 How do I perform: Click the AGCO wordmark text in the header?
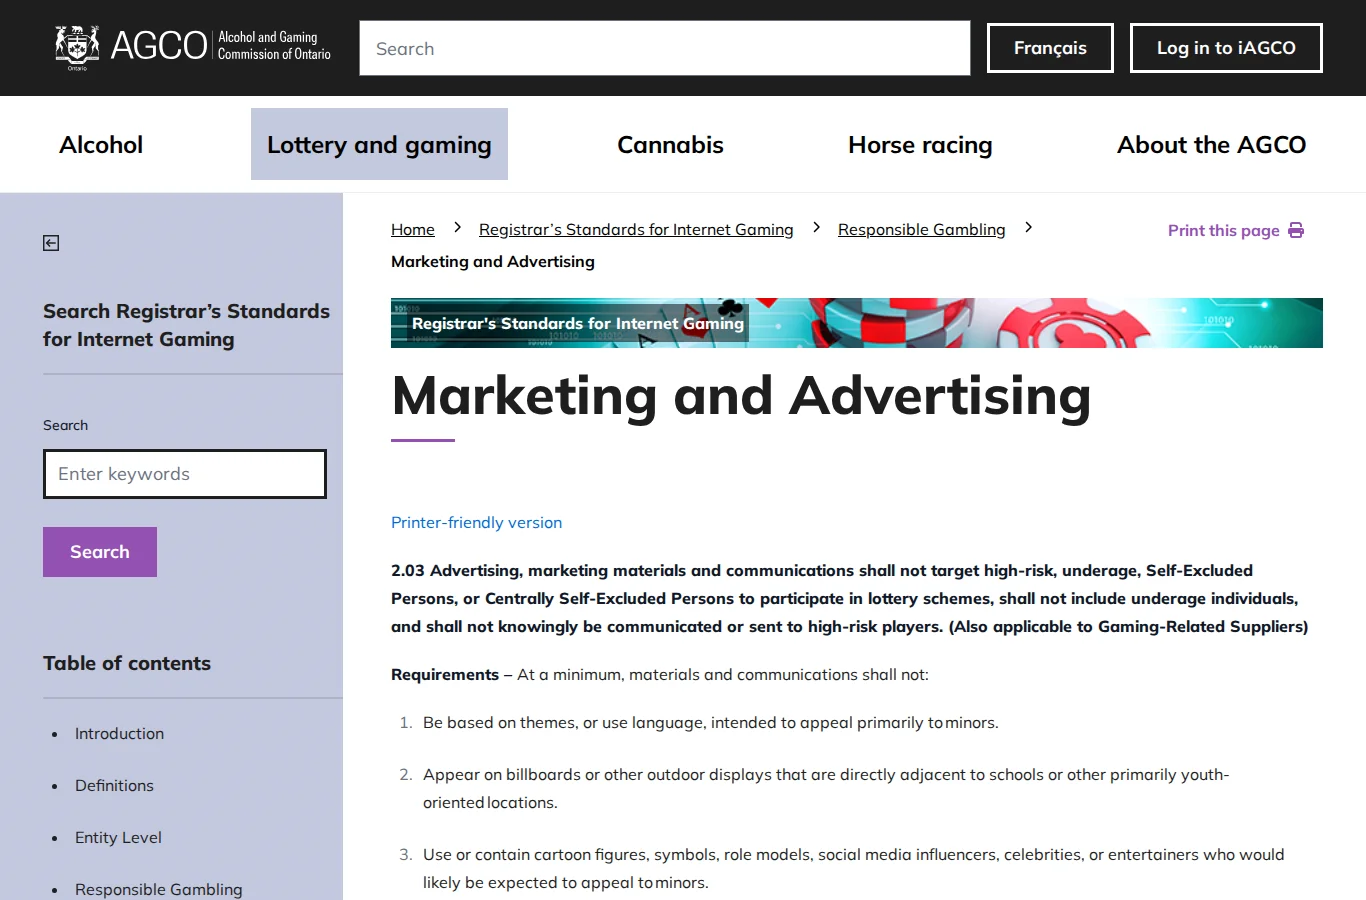[x=159, y=46]
